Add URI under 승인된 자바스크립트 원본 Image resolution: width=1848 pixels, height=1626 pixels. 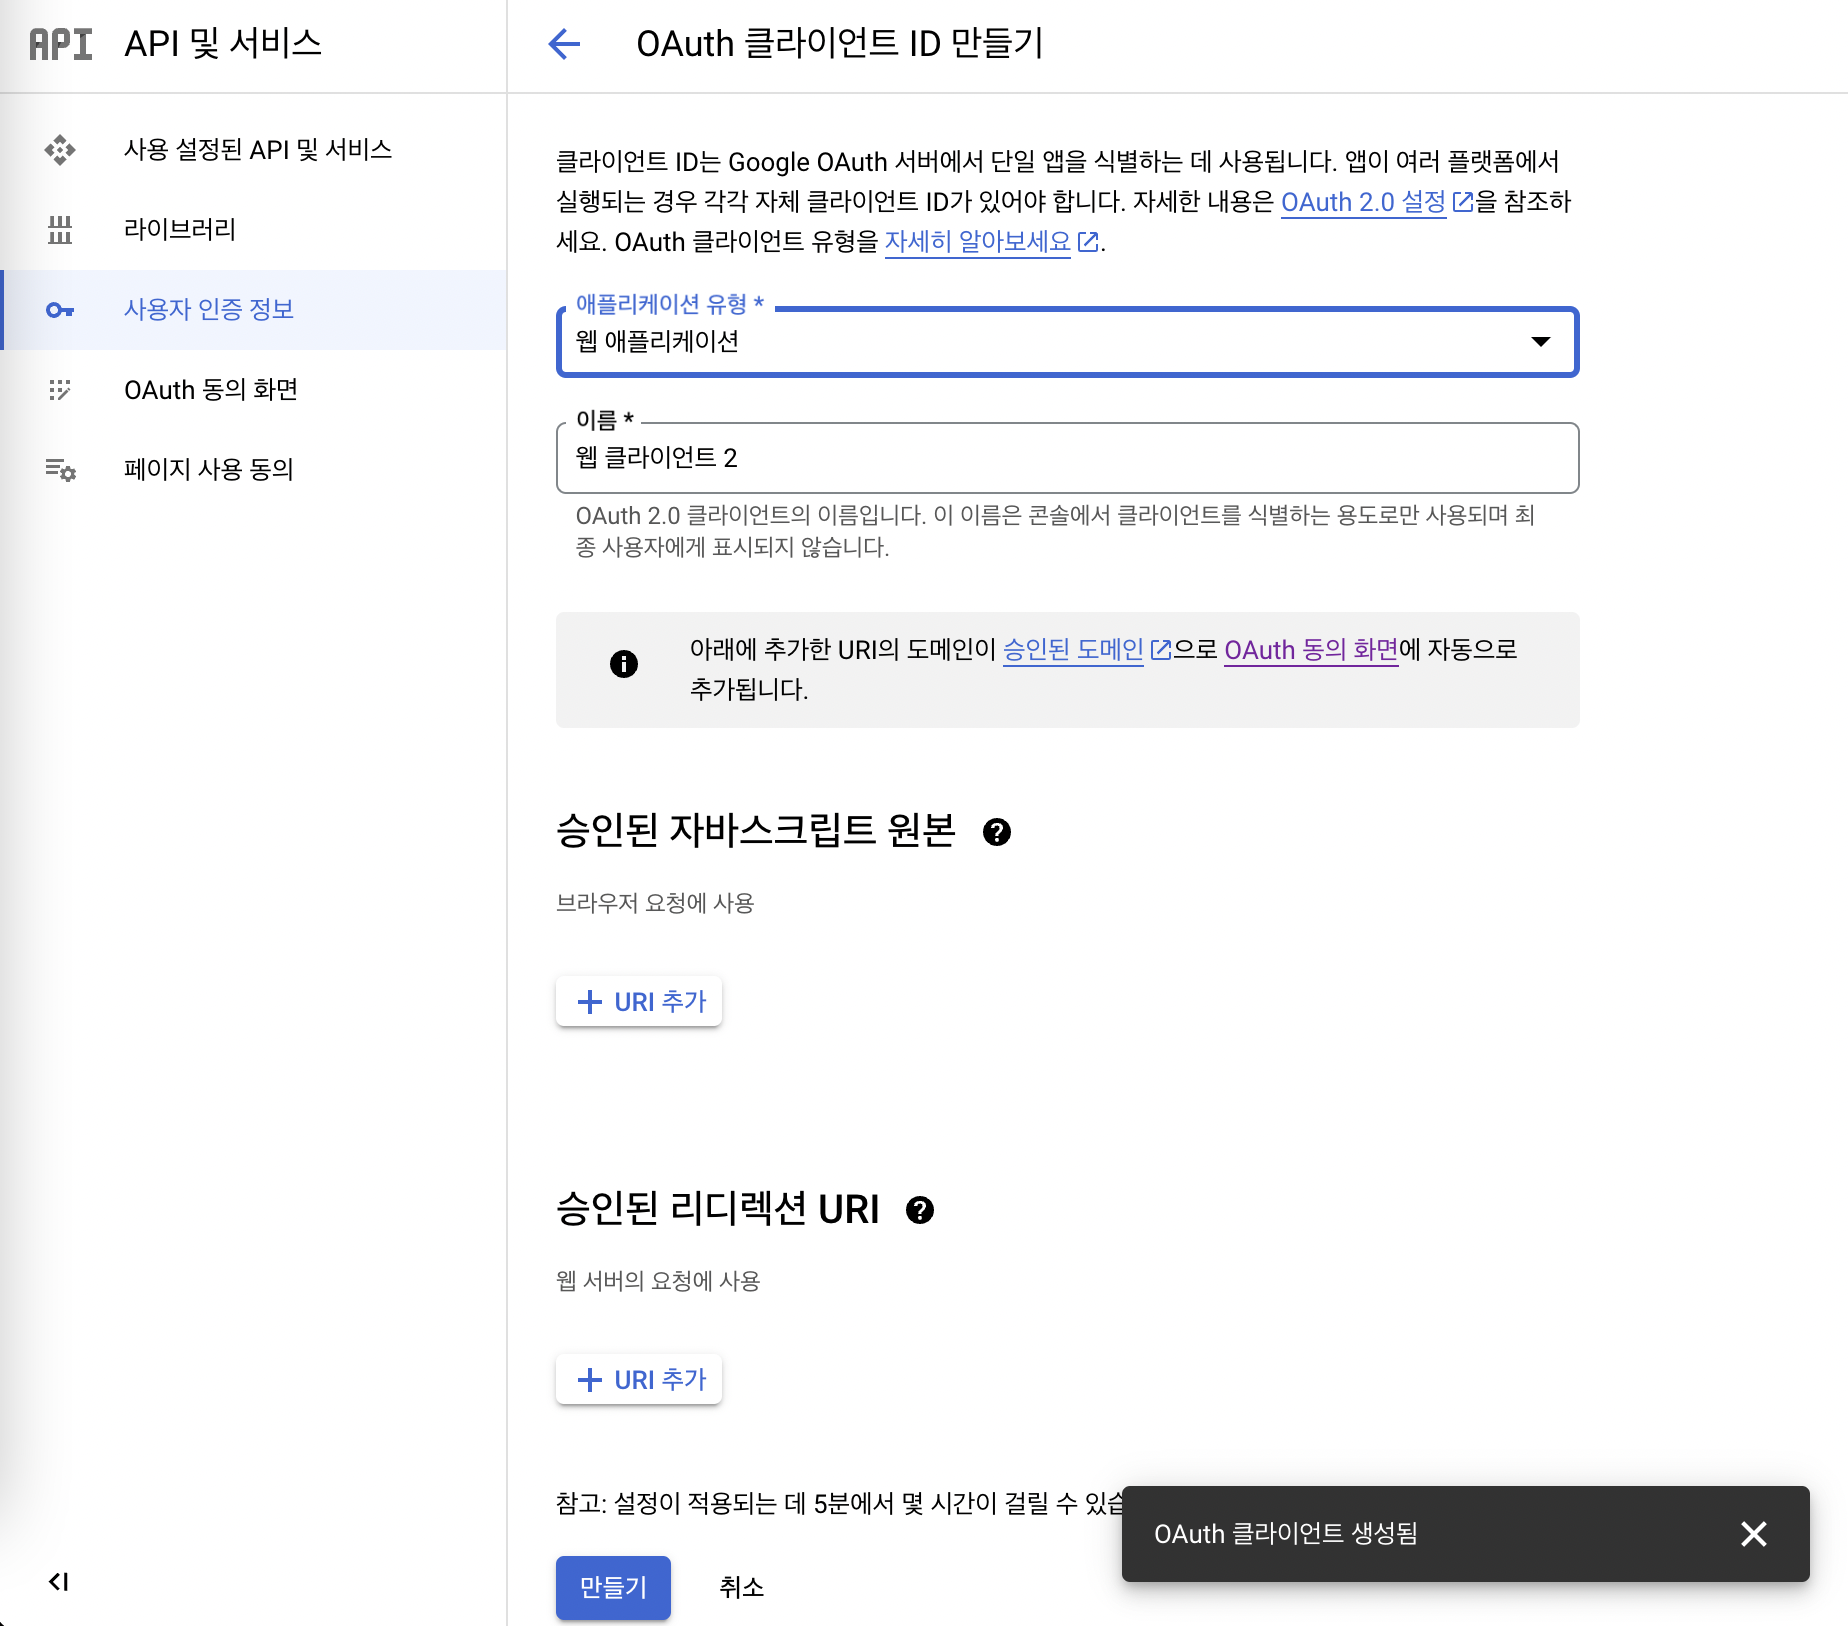[x=639, y=1001]
